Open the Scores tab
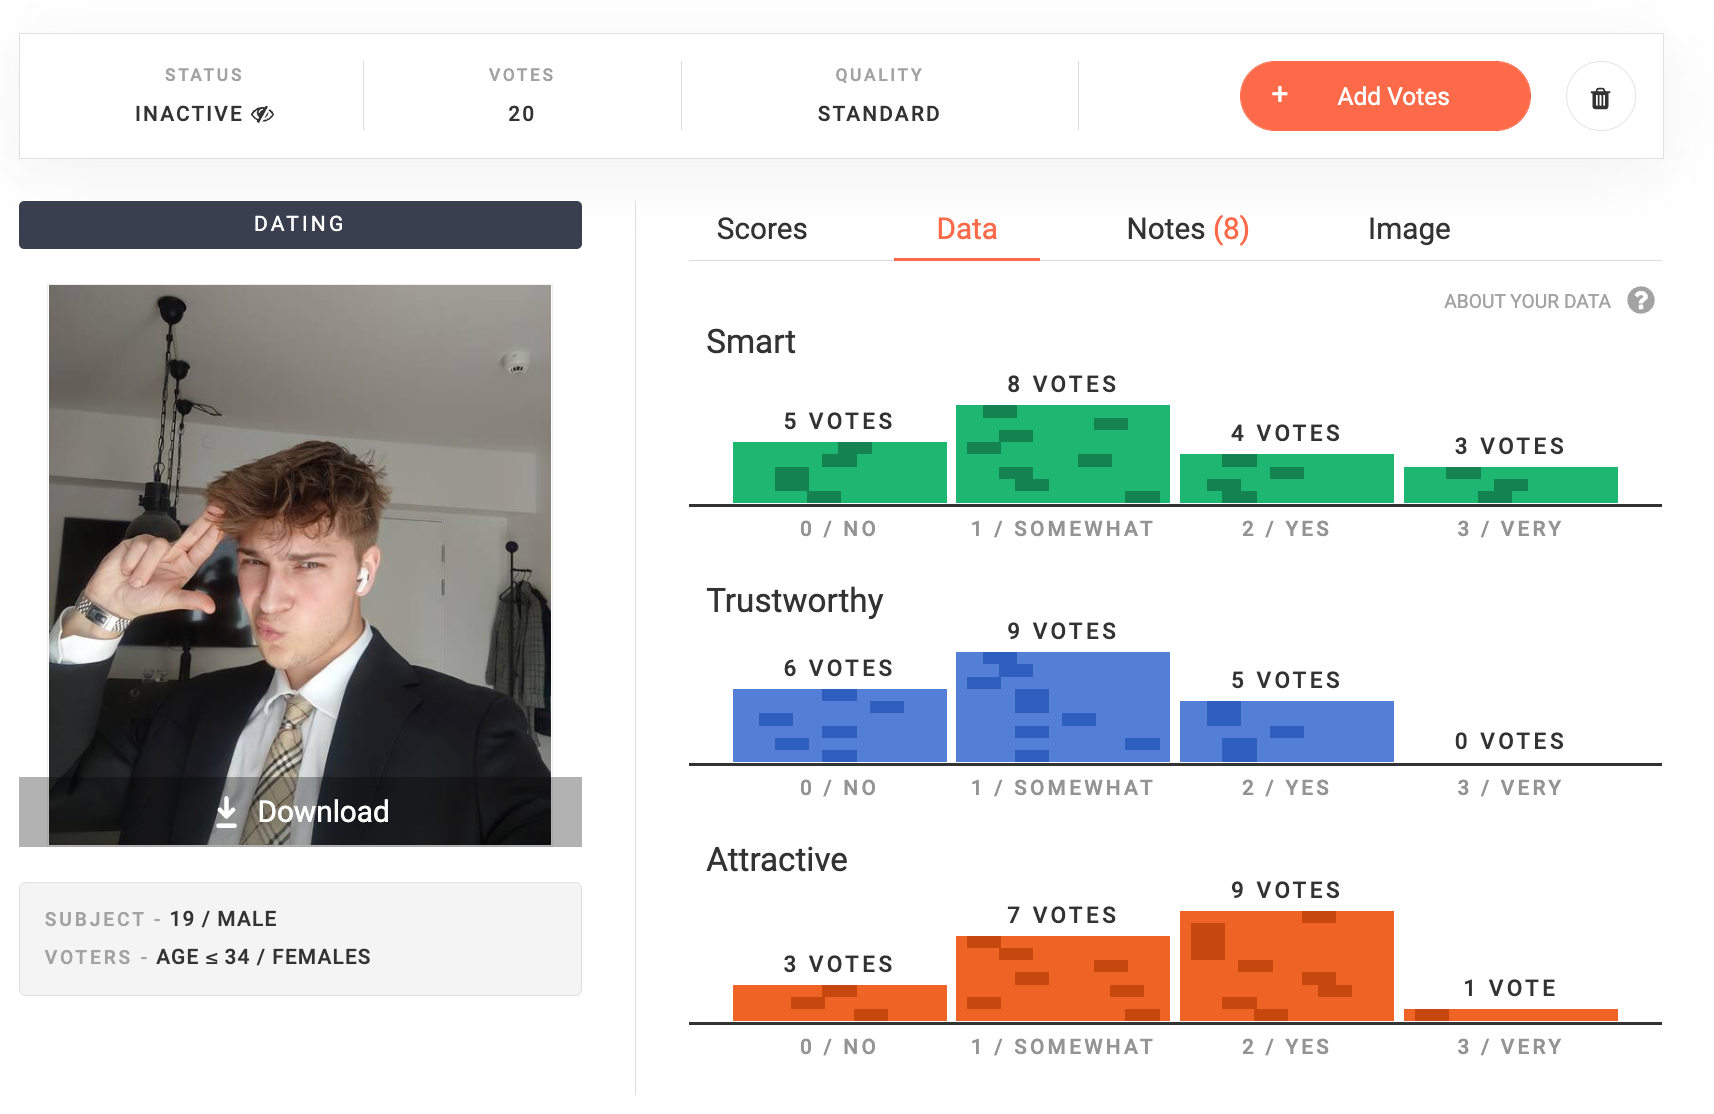 [762, 229]
